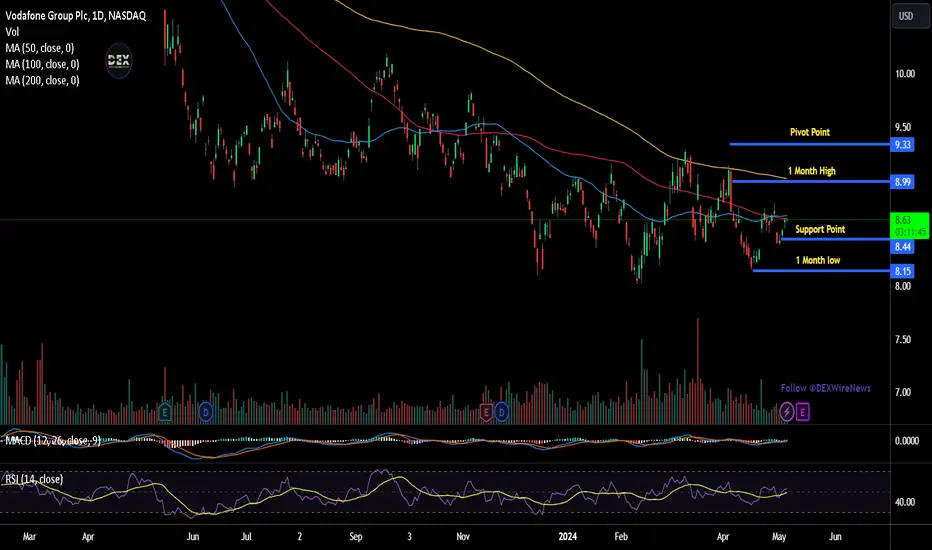Click the 1 Month High annotation text
Screen dimensions: 932x550
tap(811, 171)
